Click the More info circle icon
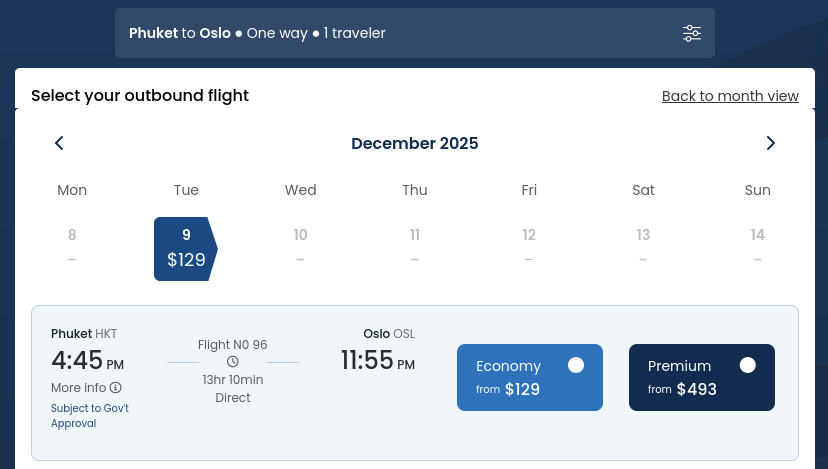Screen dimensions: 828x469 (x=116, y=388)
